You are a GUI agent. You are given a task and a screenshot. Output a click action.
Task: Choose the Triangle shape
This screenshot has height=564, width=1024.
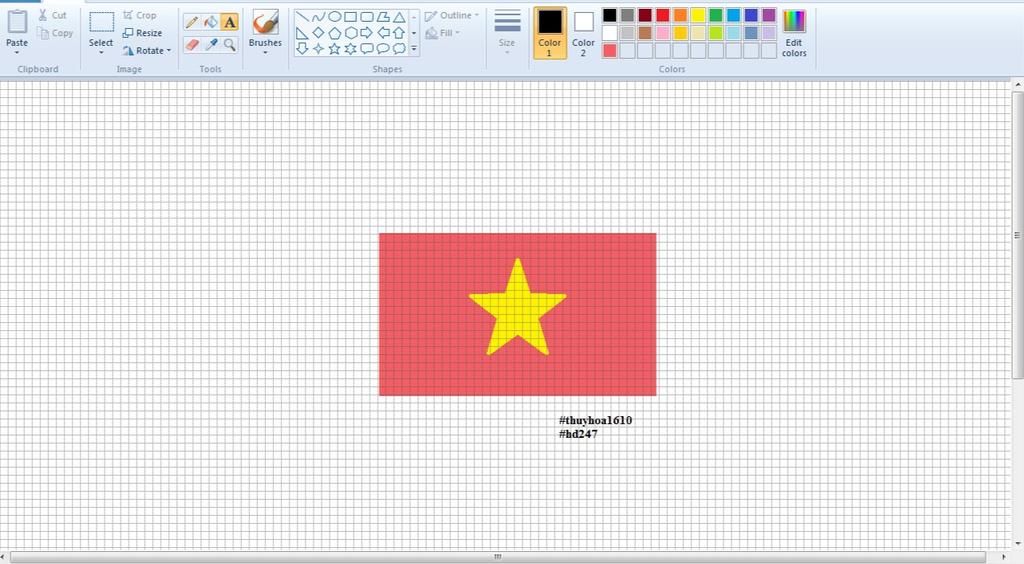(x=398, y=16)
